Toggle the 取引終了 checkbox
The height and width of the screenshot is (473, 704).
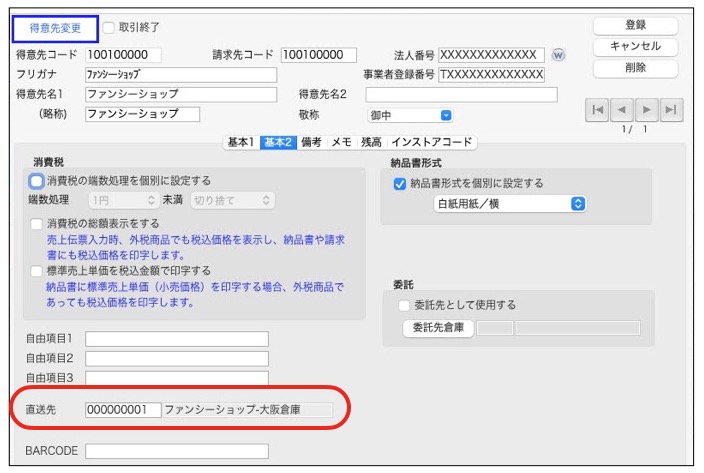coord(108,27)
